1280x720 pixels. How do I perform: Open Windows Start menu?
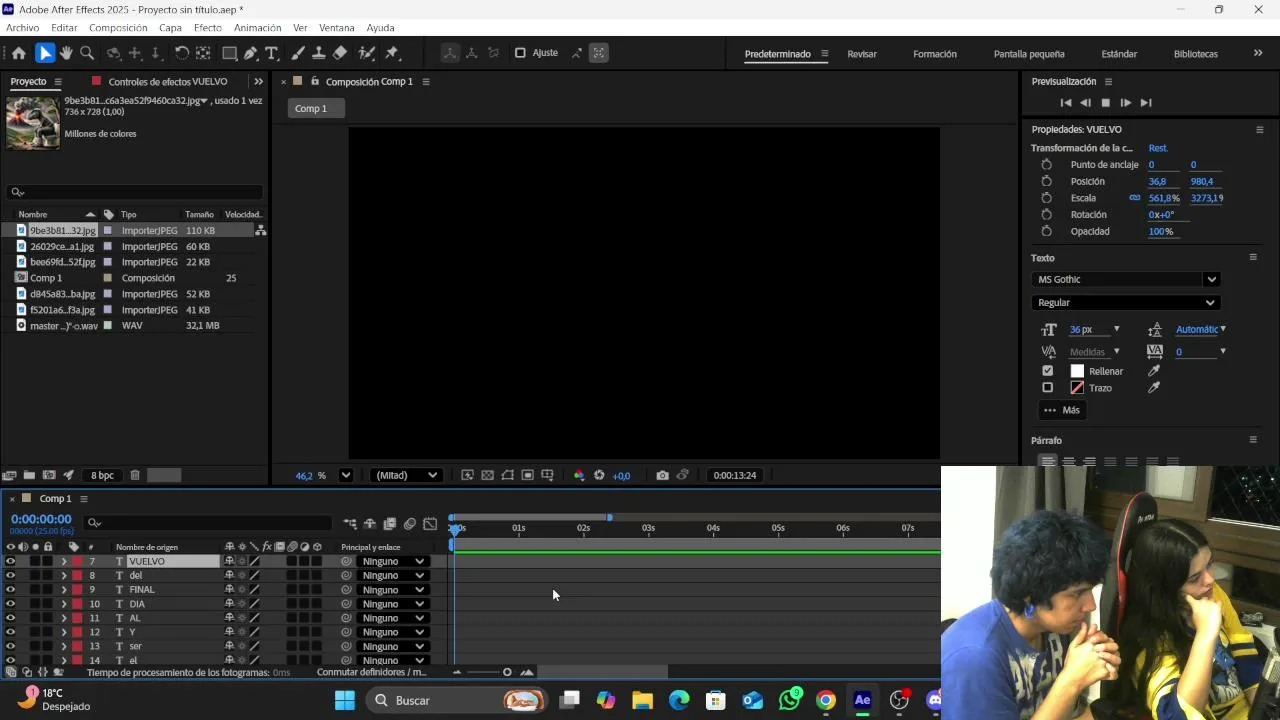(345, 700)
